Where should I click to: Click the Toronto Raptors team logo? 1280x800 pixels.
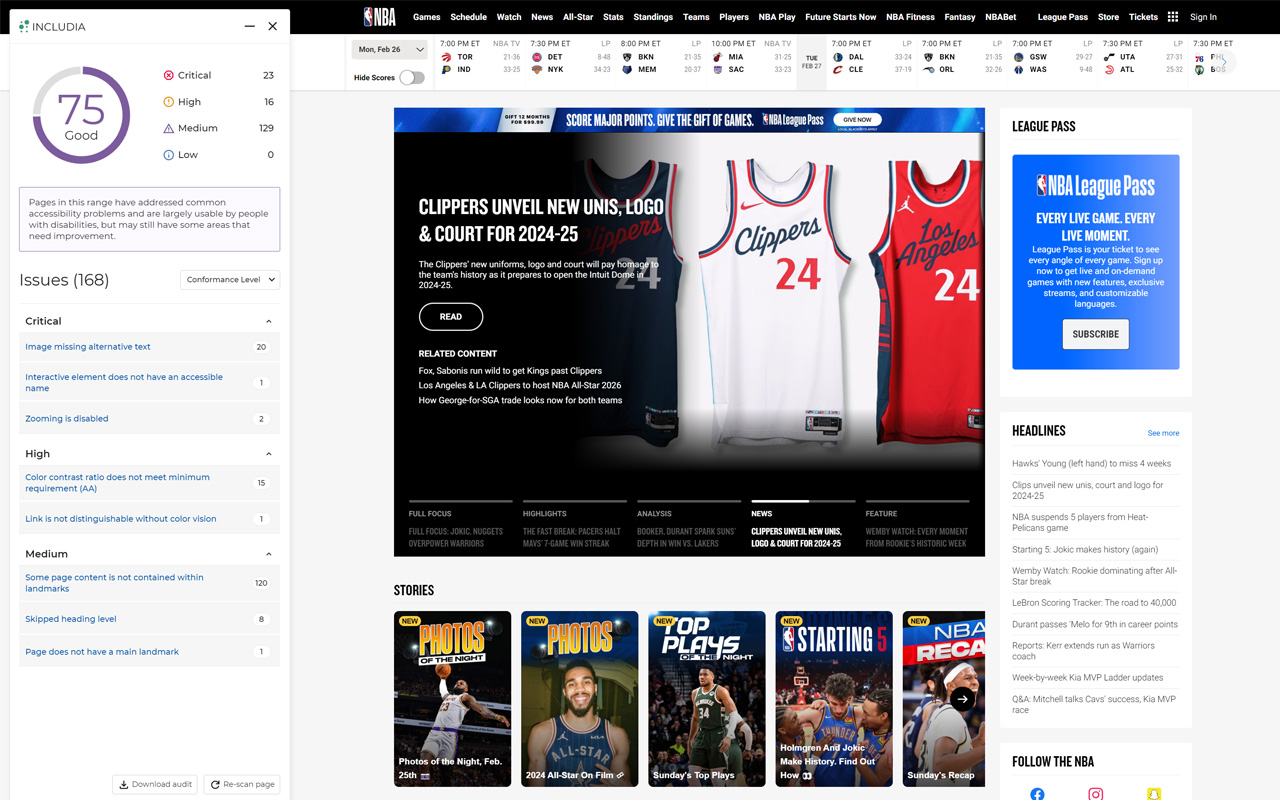click(446, 57)
